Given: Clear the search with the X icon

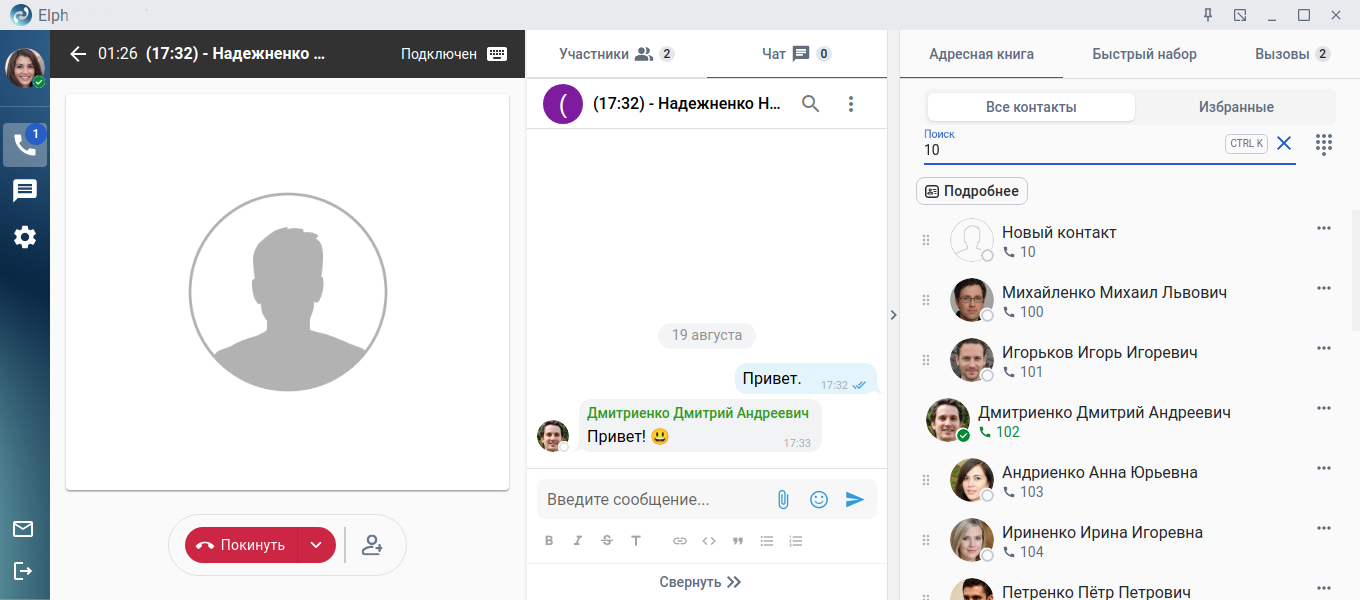Looking at the screenshot, I should [x=1284, y=143].
